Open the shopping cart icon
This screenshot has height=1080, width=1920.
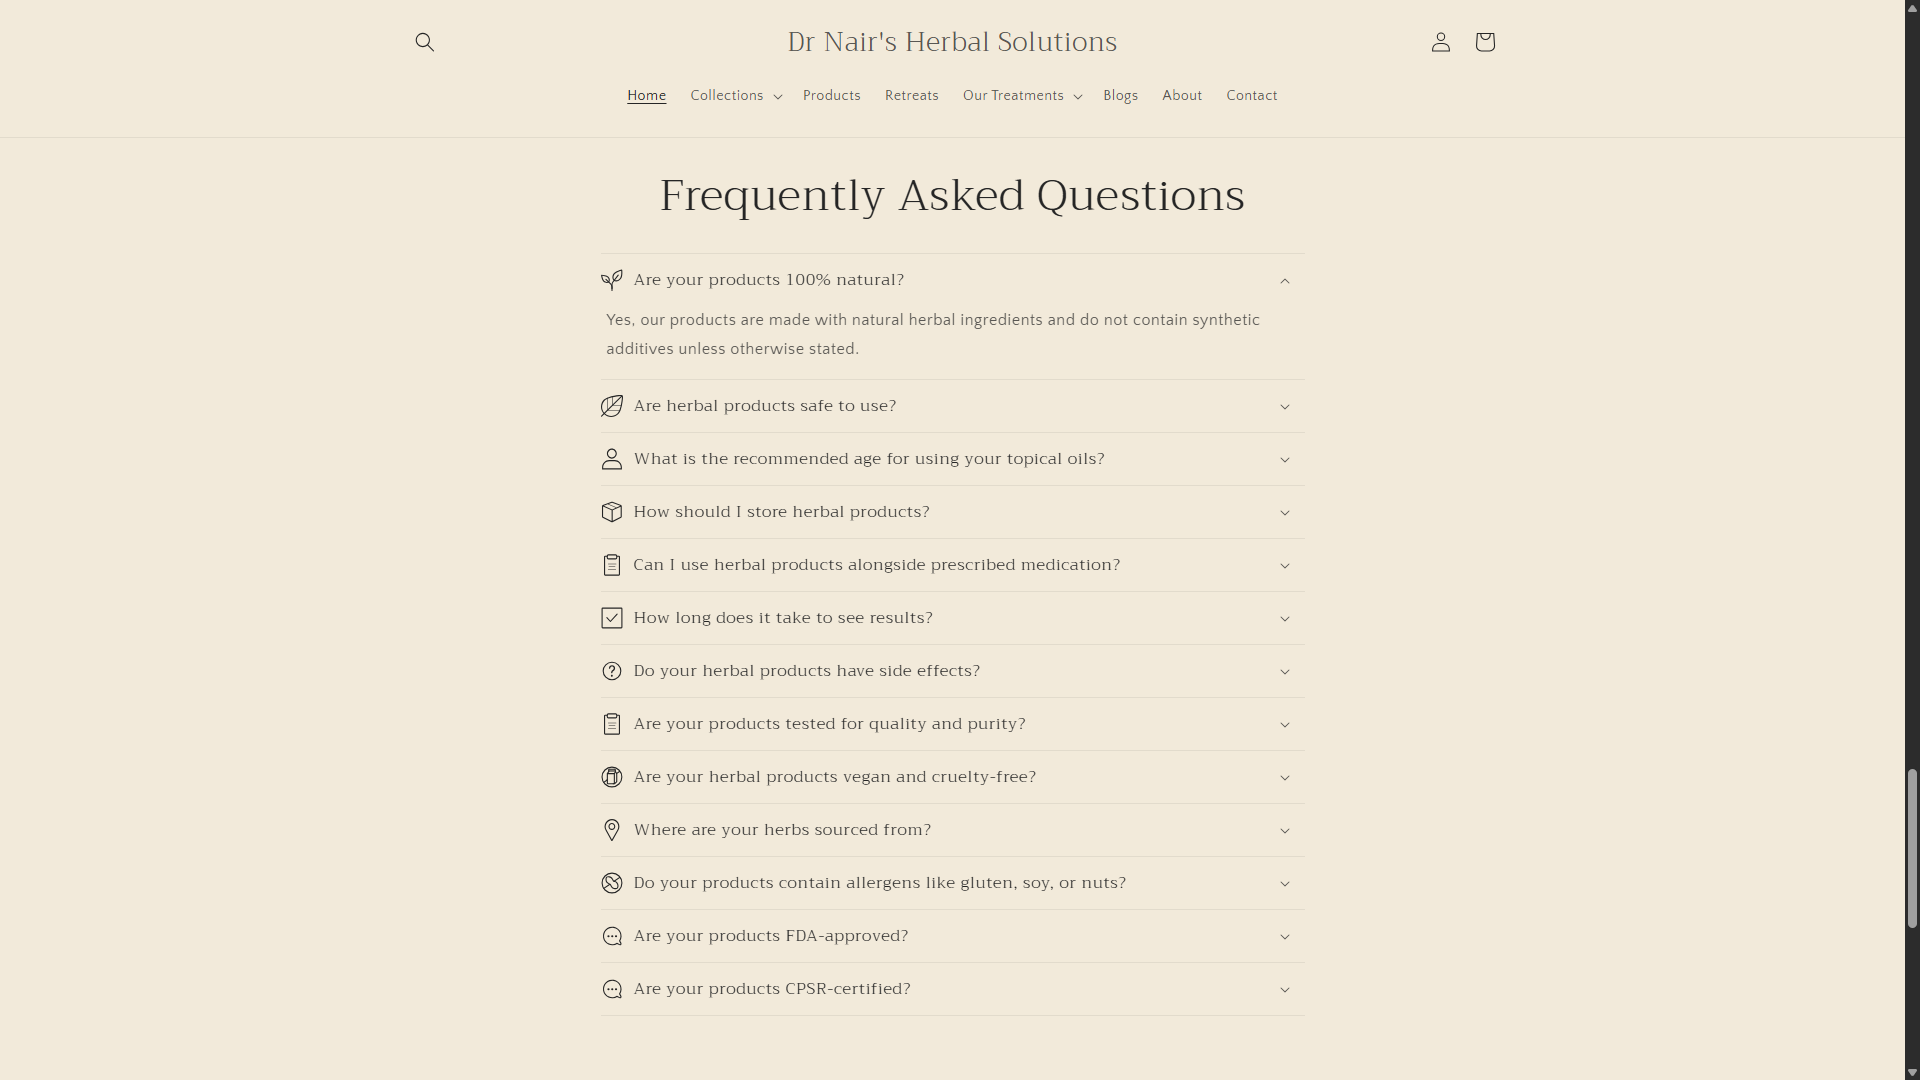pos(1484,42)
